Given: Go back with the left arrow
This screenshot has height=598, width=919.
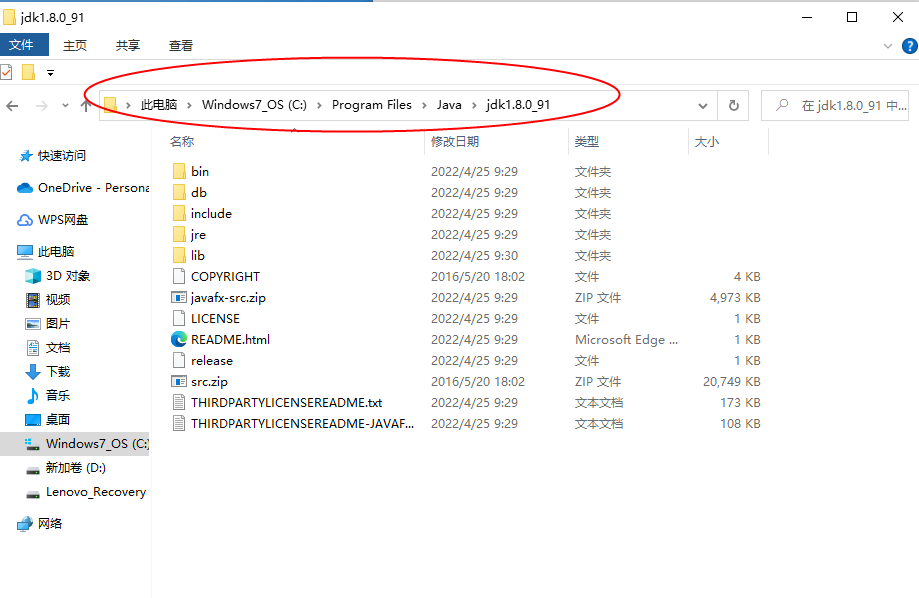Looking at the screenshot, I should click(12, 106).
